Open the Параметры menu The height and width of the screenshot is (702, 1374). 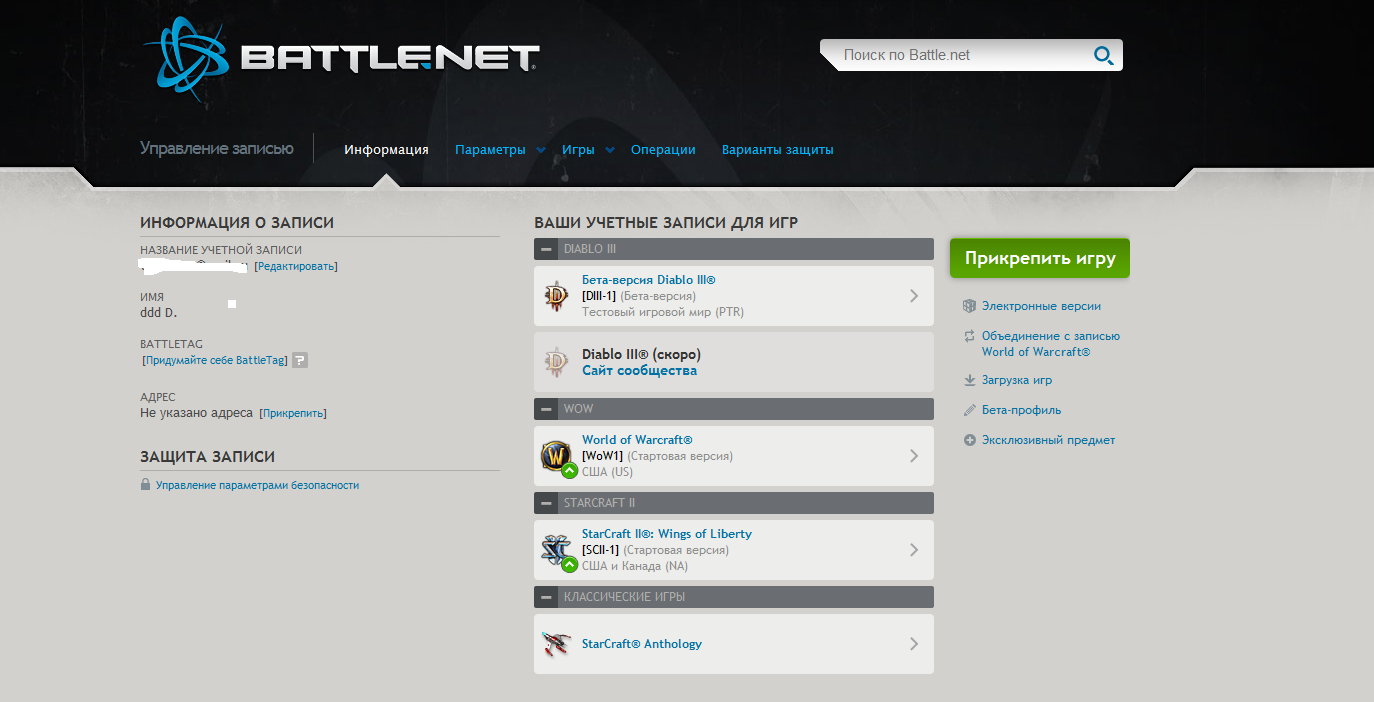click(x=490, y=150)
